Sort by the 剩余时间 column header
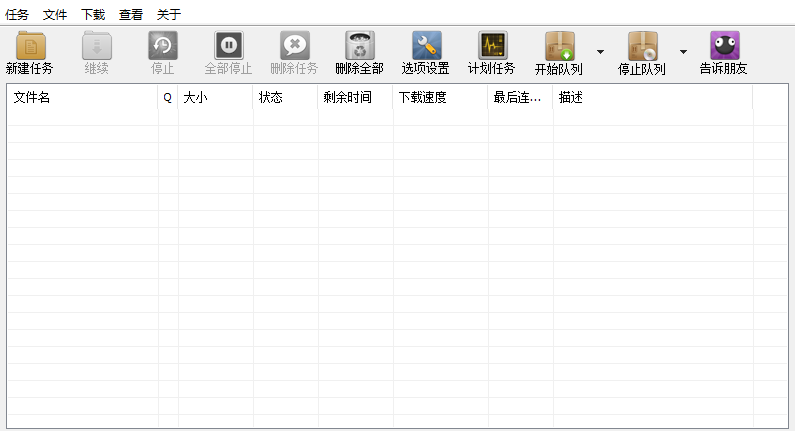 [x=355, y=97]
